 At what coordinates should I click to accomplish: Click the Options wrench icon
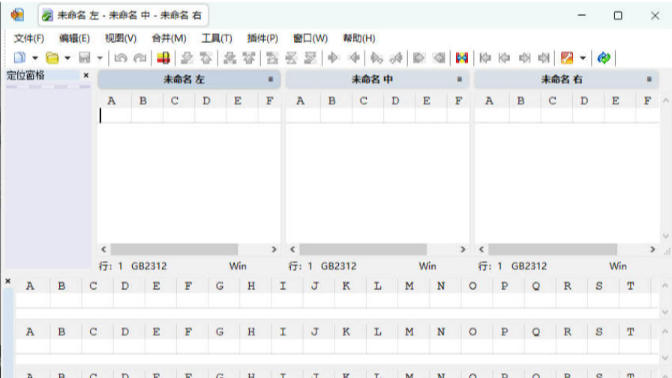tap(567, 57)
